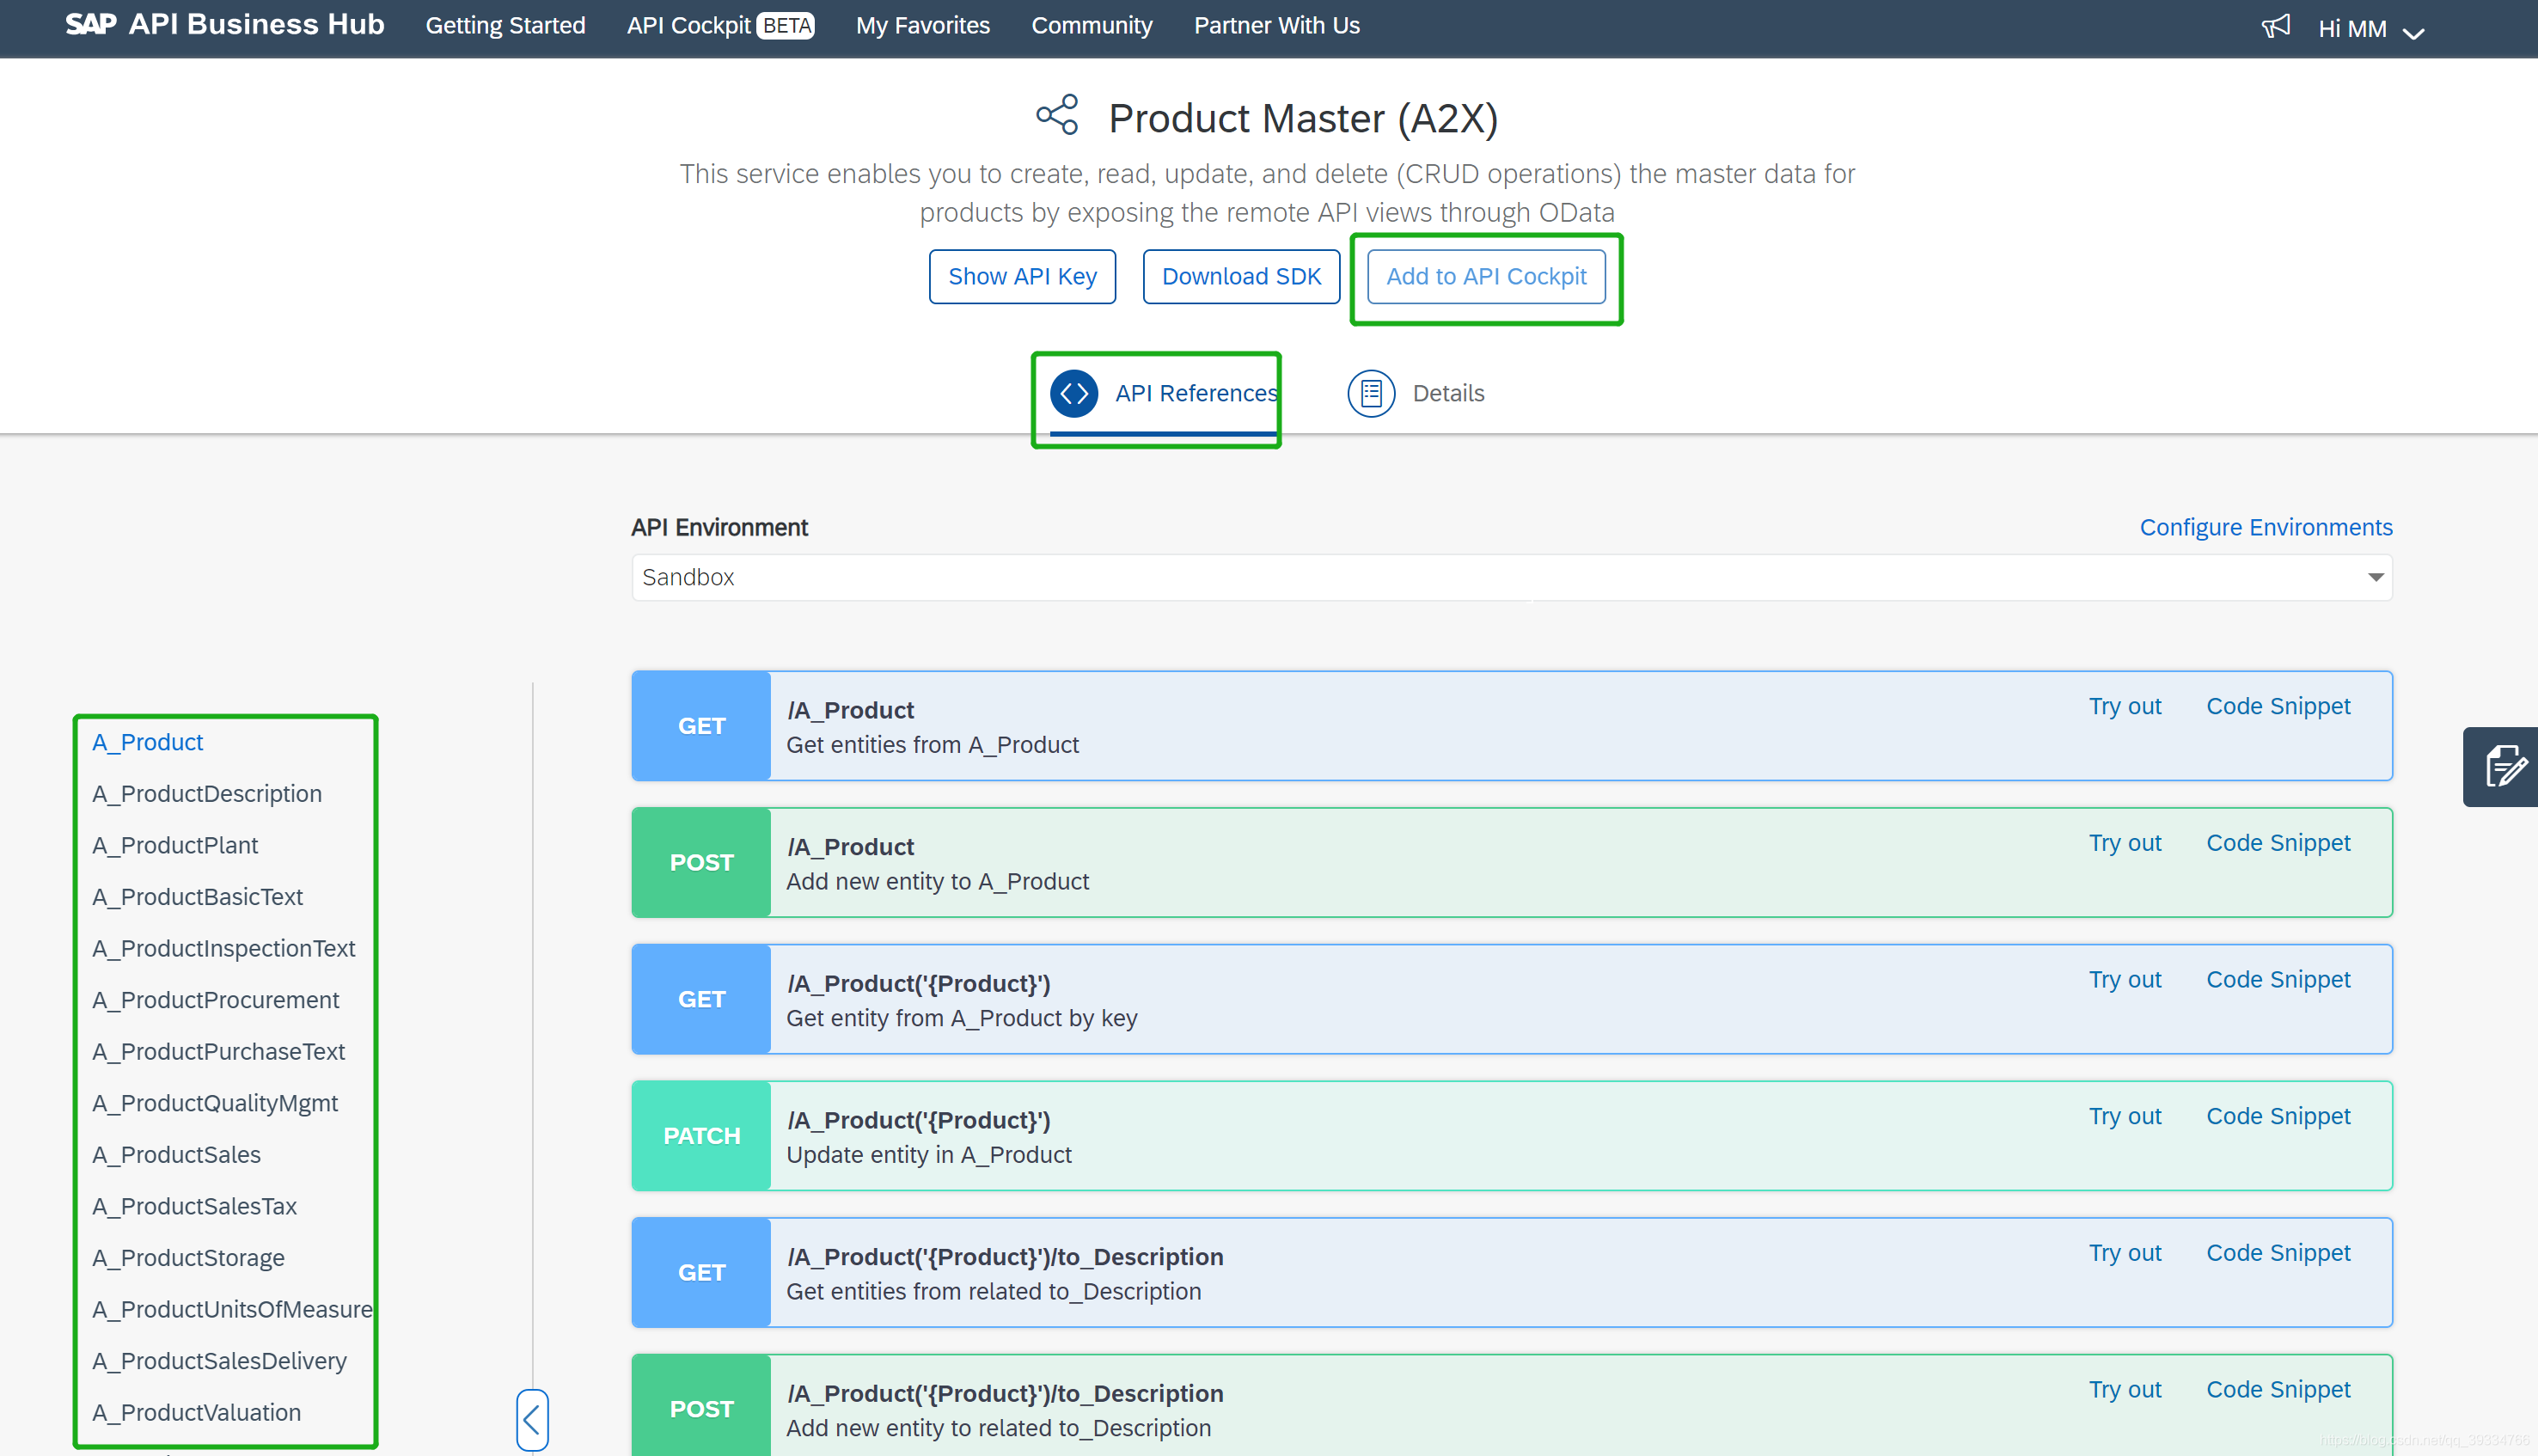Click the SAP API Business Hub logo

[x=224, y=25]
